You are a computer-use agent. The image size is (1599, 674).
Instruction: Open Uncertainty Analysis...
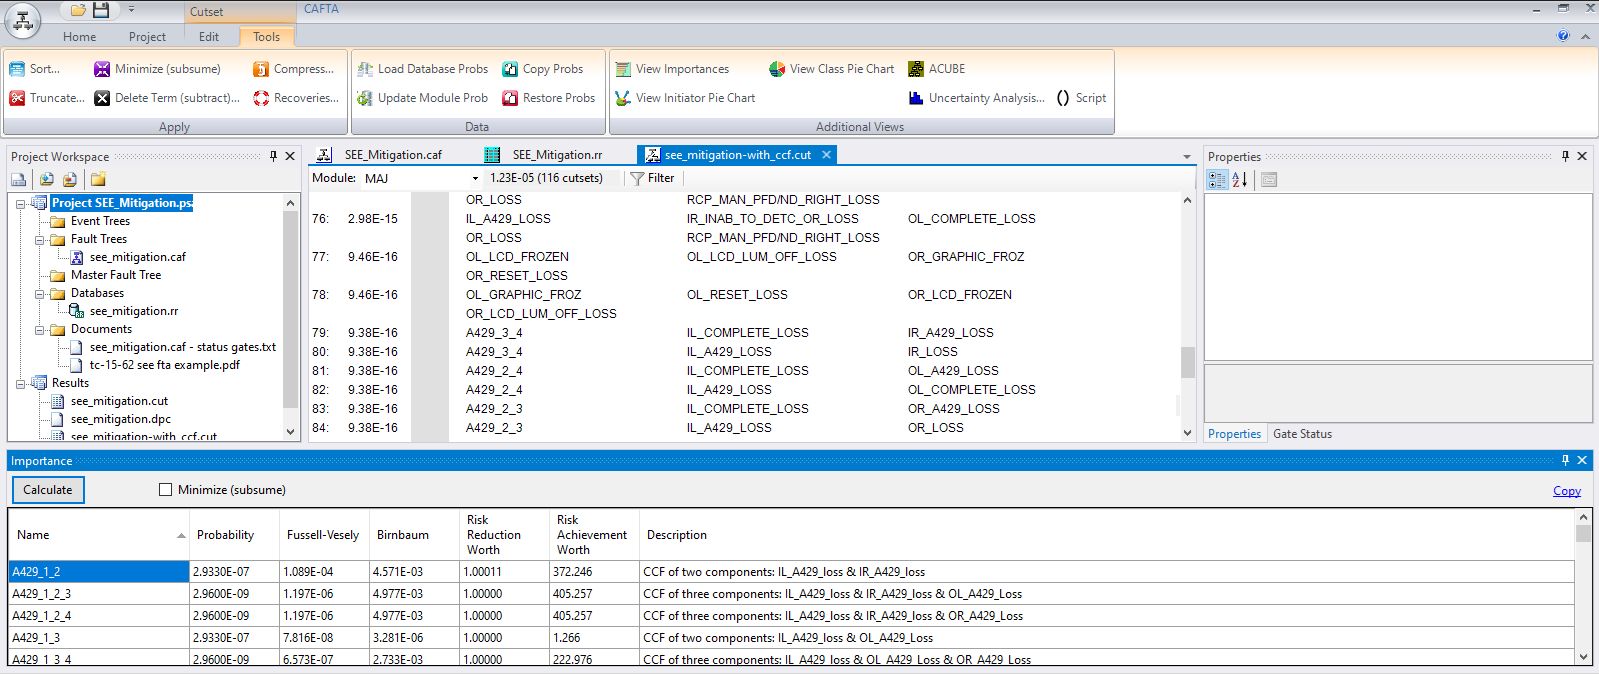[977, 98]
